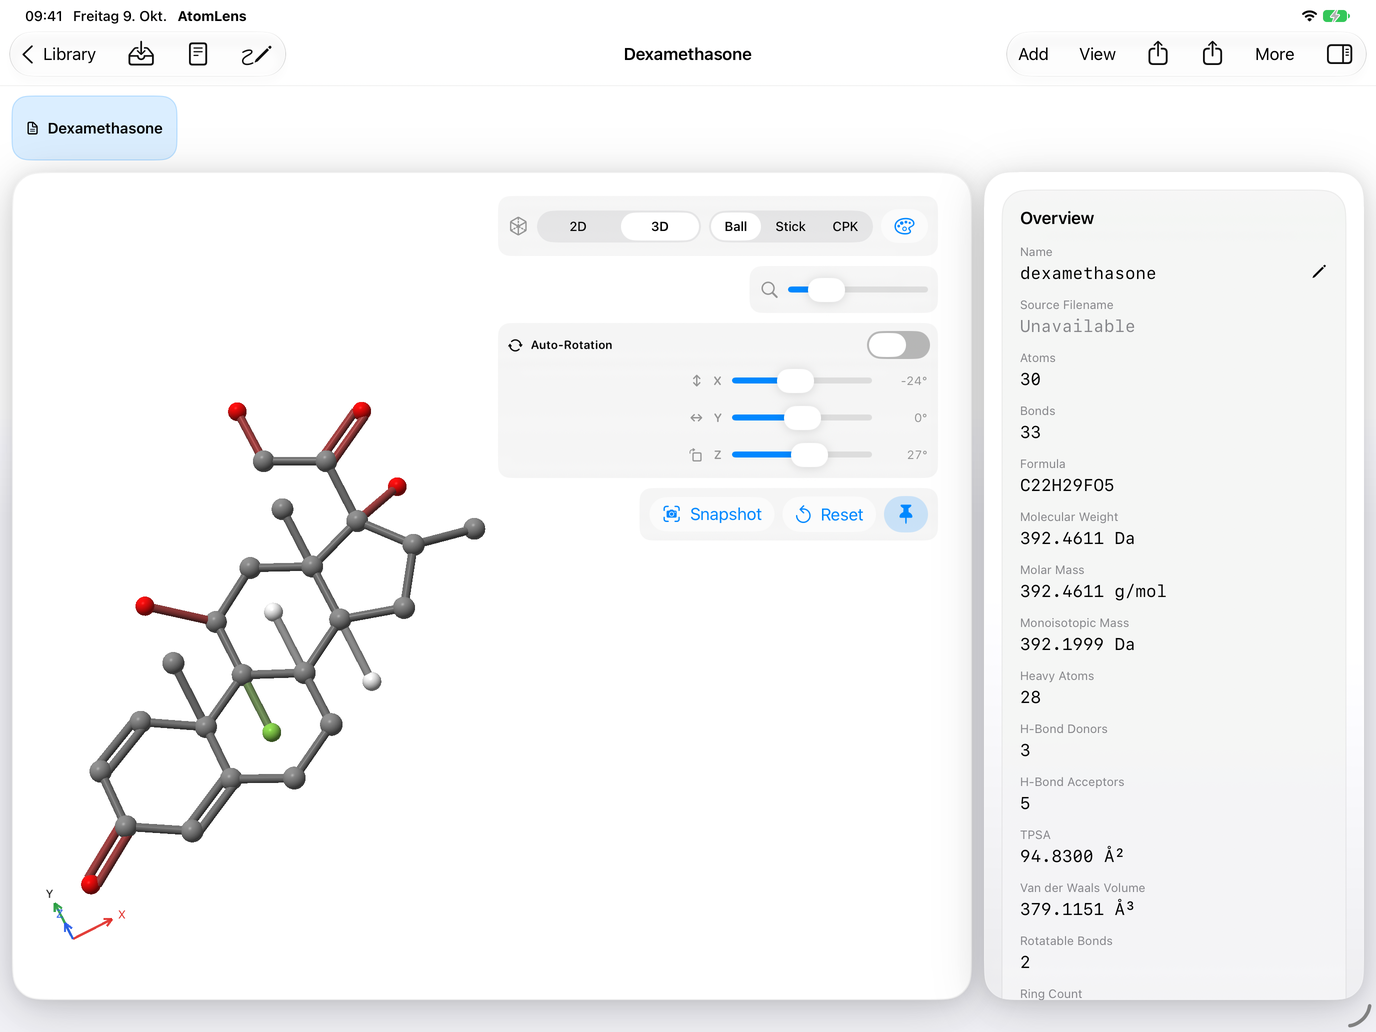The width and height of the screenshot is (1376, 1032).
Task: Click the 27° Z rotation value
Action: click(917, 455)
